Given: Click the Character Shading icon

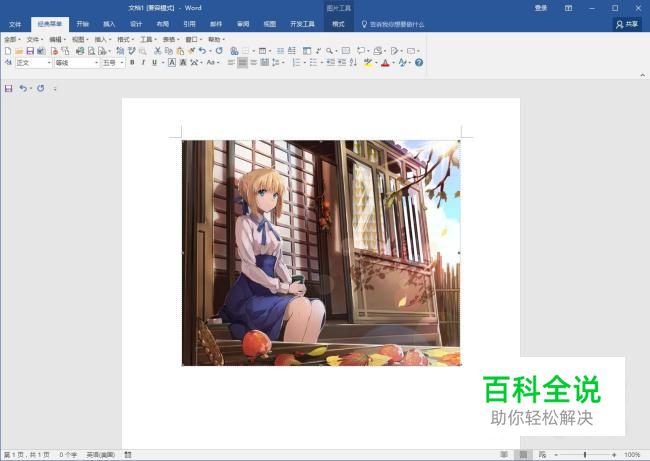Looking at the screenshot, I should pos(183,63).
